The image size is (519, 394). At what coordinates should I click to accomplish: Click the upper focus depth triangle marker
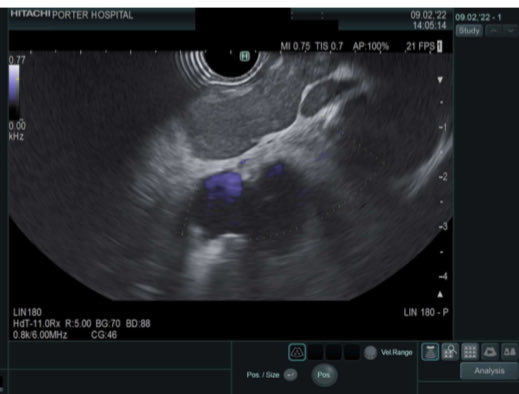440,80
